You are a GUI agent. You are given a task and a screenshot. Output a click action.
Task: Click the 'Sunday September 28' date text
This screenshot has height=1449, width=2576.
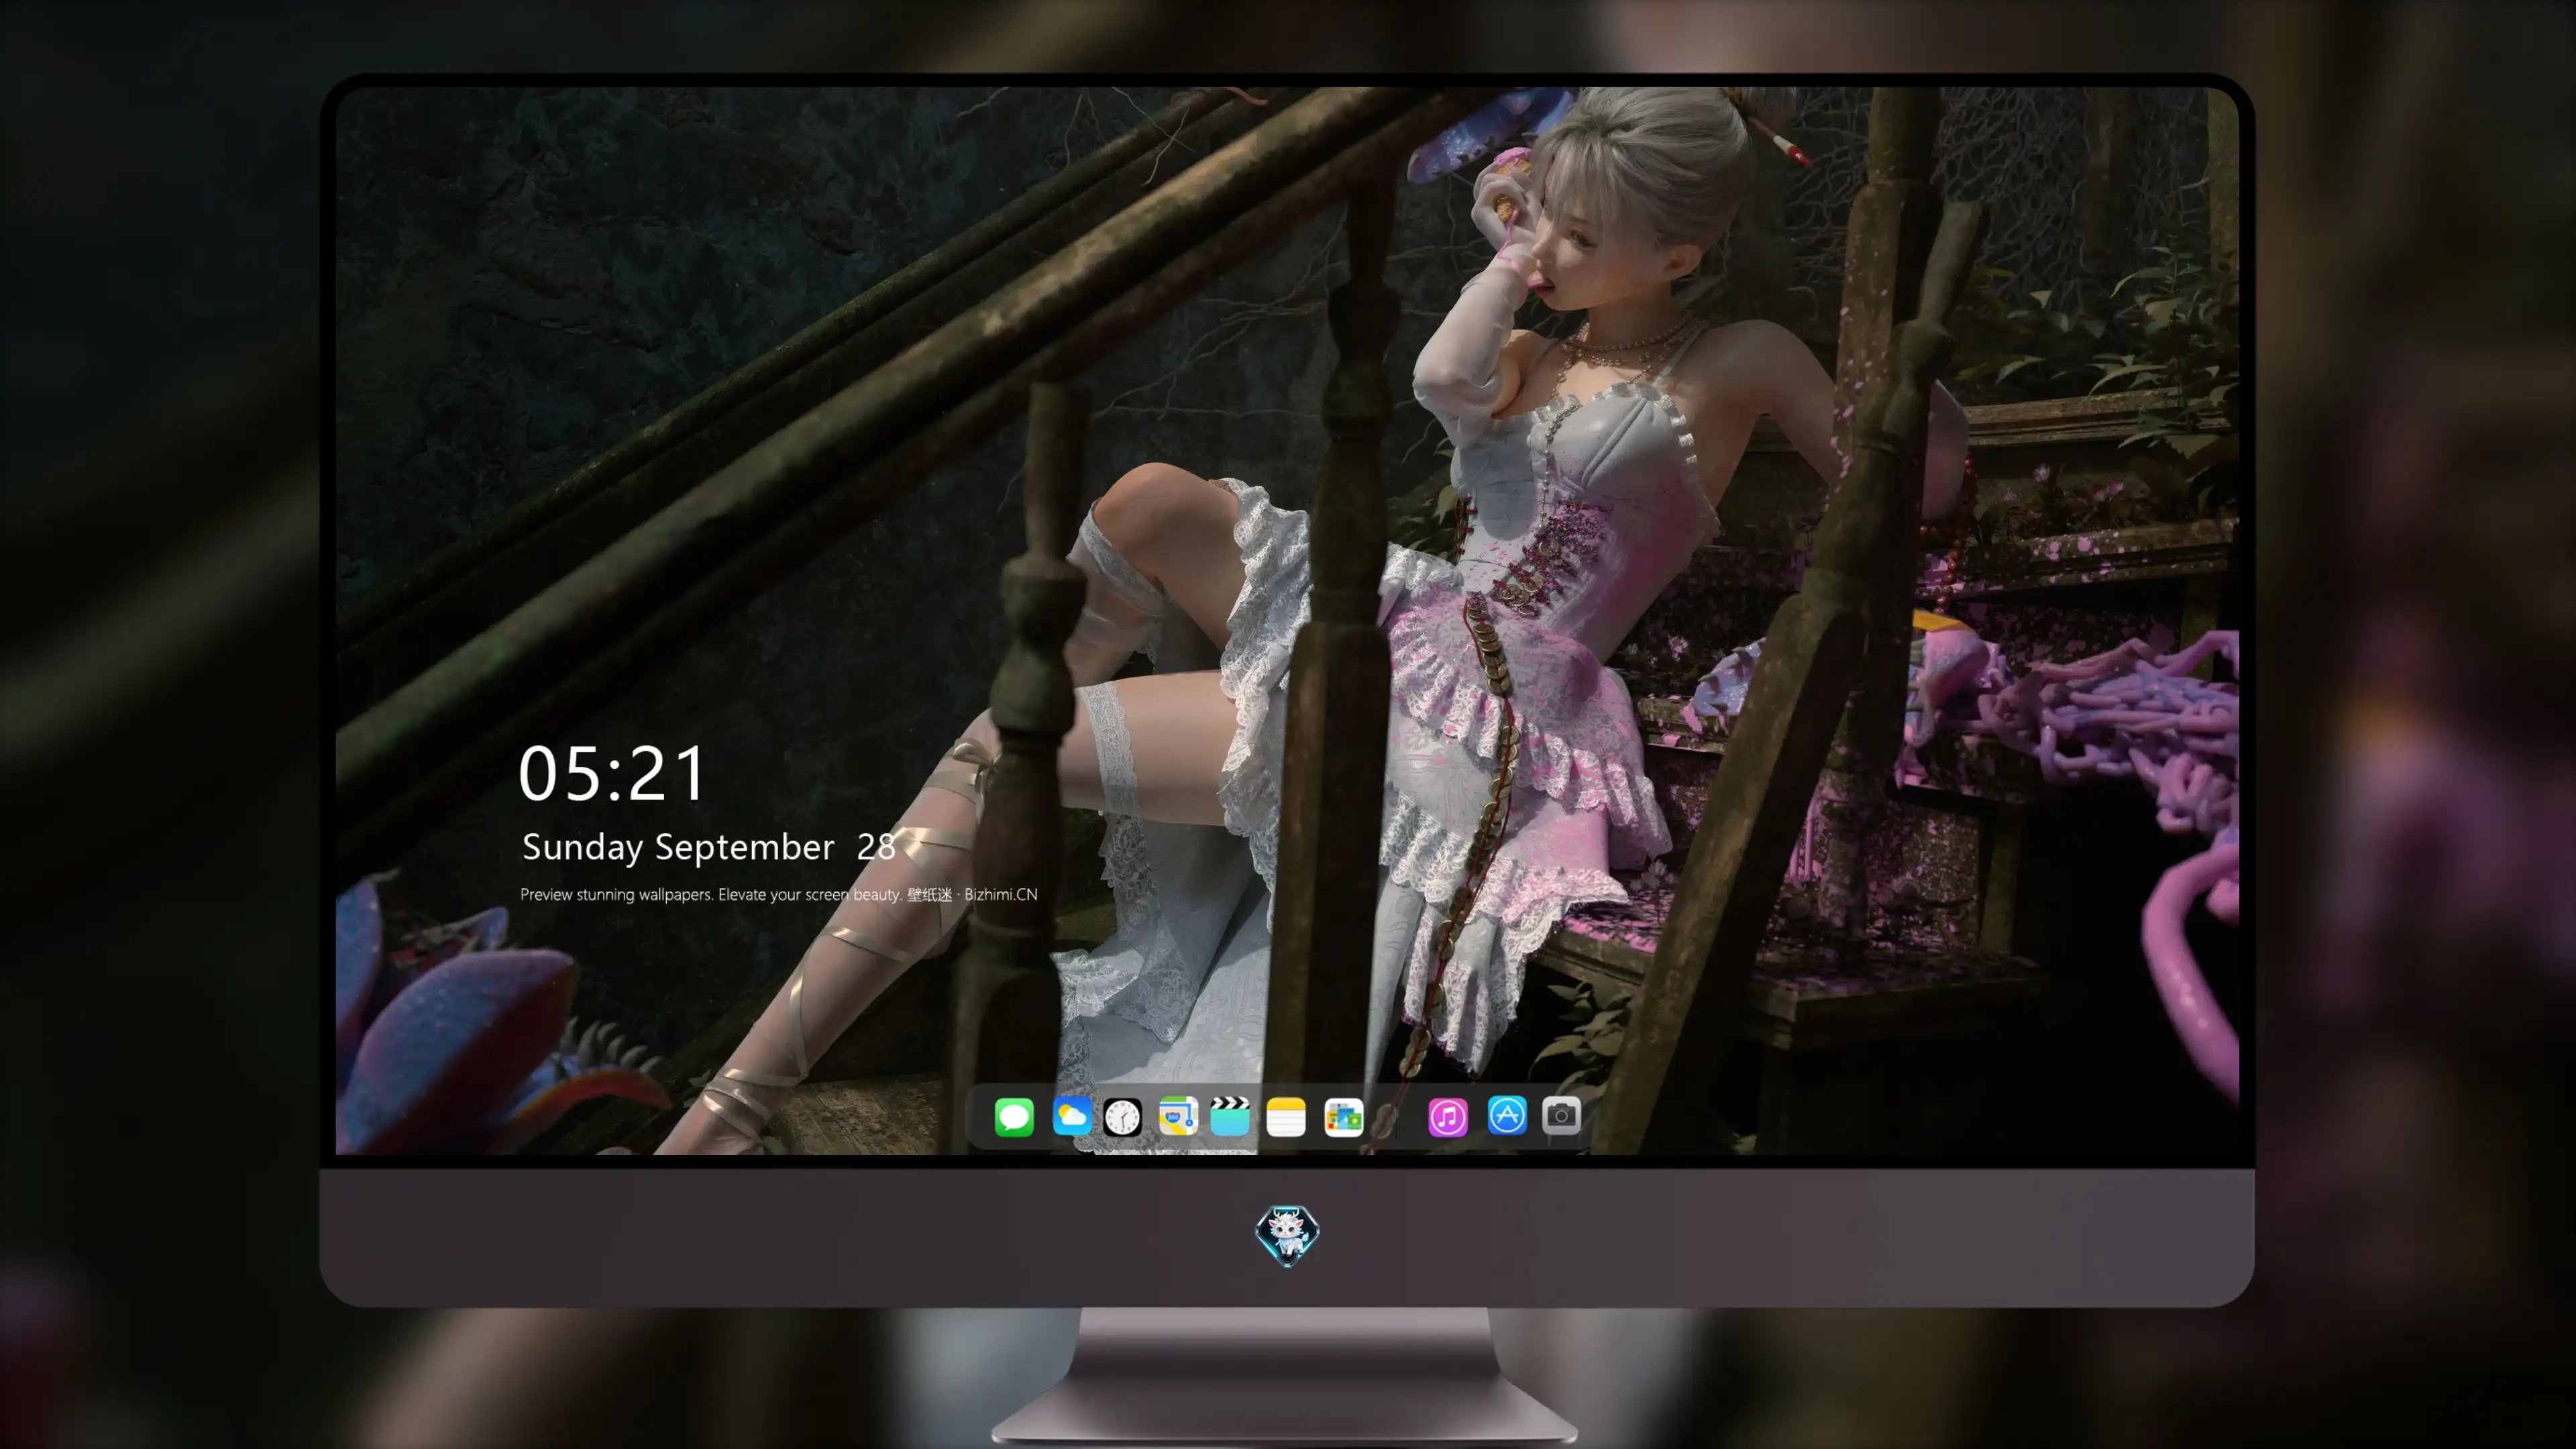(708, 847)
